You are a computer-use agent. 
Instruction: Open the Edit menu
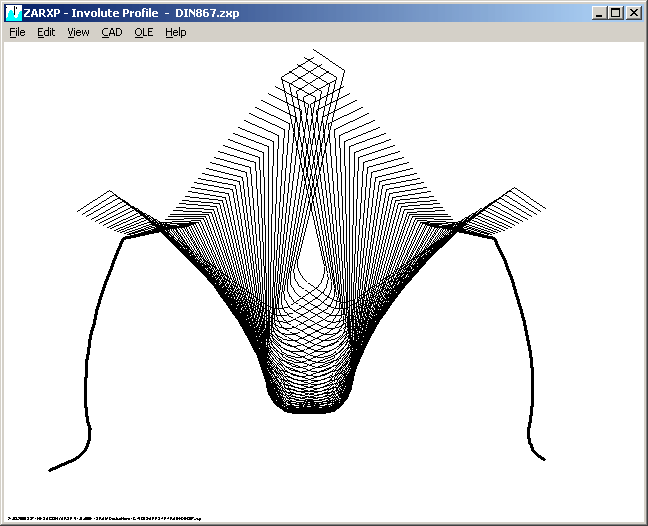[x=46, y=32]
